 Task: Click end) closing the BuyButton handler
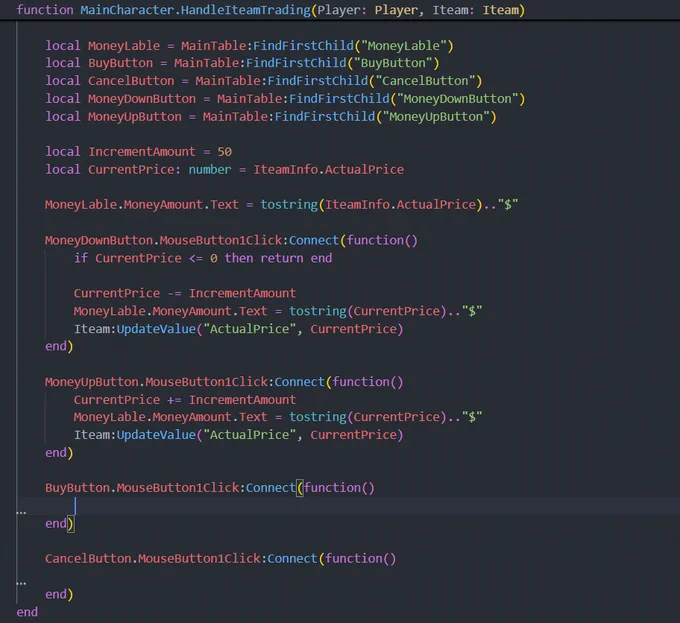tap(59, 524)
